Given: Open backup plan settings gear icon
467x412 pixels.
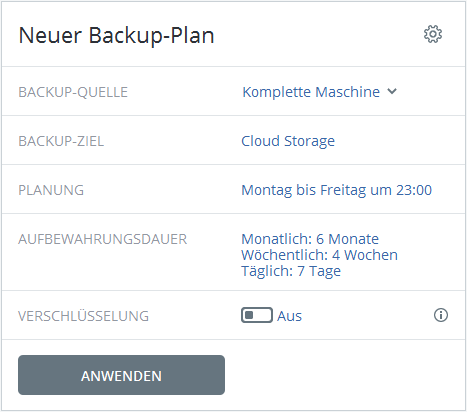Looking at the screenshot, I should coord(433,34).
